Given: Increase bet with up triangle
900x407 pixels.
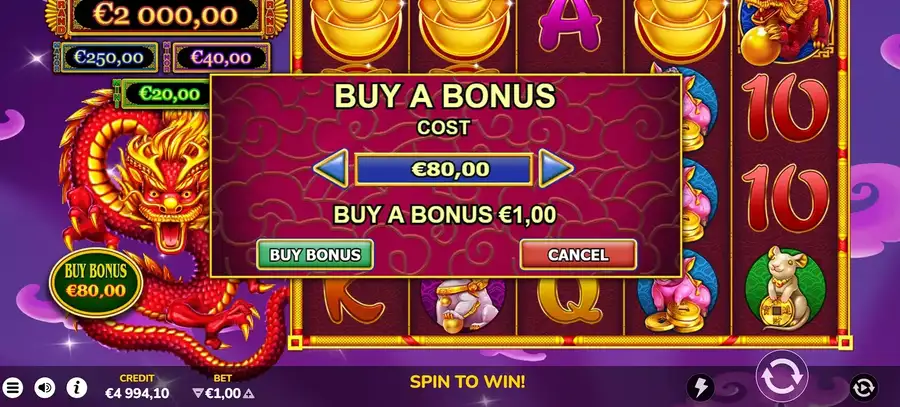Looking at the screenshot, I should 249,394.
